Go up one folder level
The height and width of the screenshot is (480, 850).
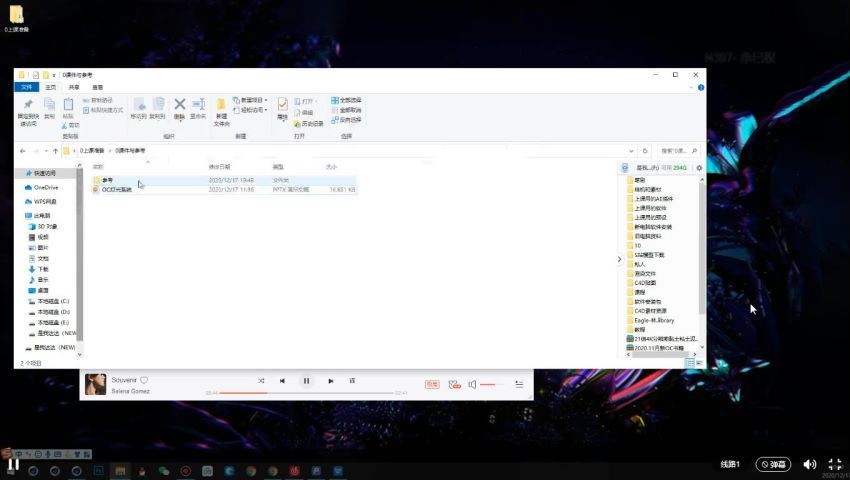(x=55, y=151)
